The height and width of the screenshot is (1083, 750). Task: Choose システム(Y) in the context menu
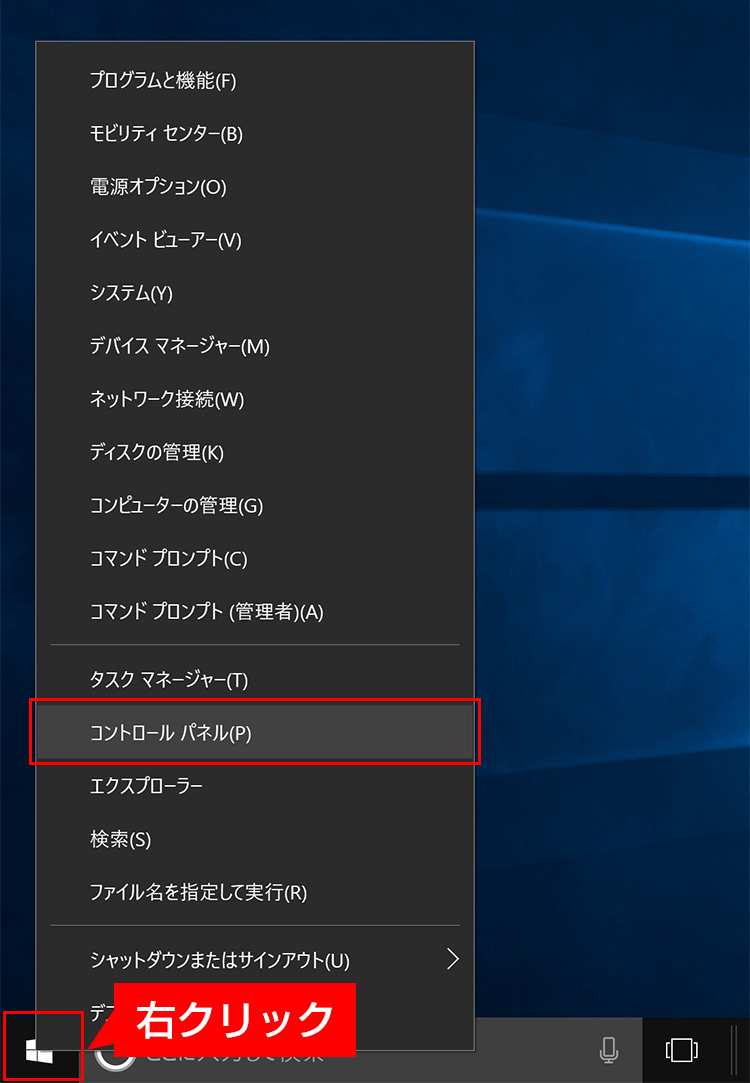coord(254,294)
